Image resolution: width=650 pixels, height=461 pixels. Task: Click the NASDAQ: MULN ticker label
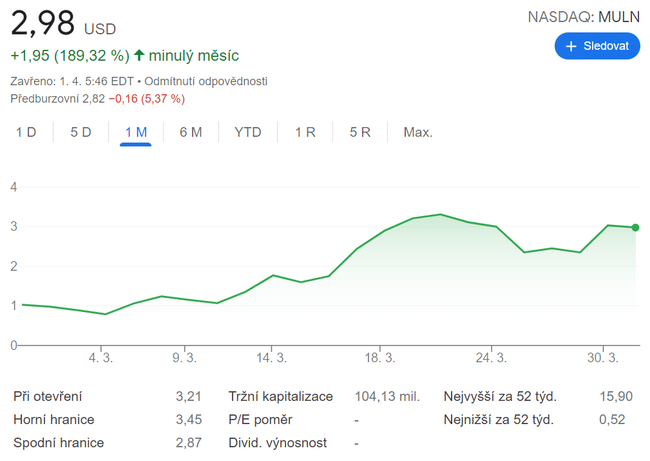[583, 17]
